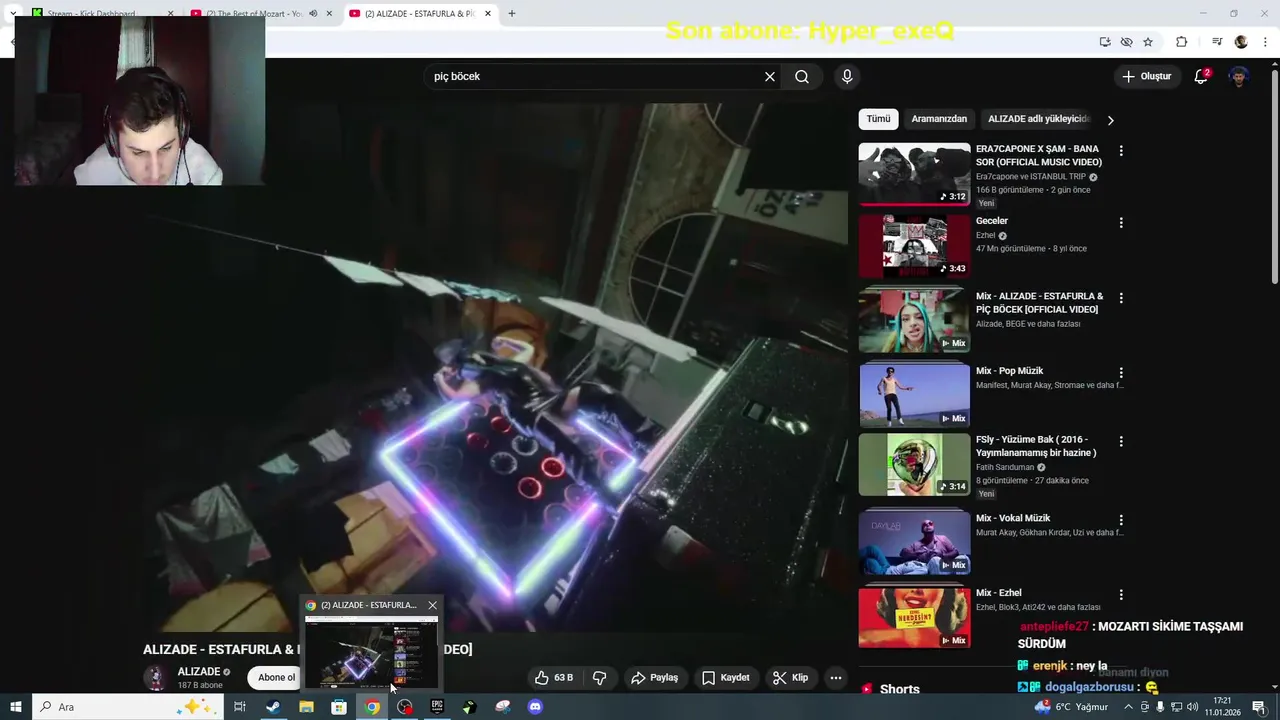Open File Explorer from the taskbar
Screen dimensions: 1280x720
coord(306,707)
